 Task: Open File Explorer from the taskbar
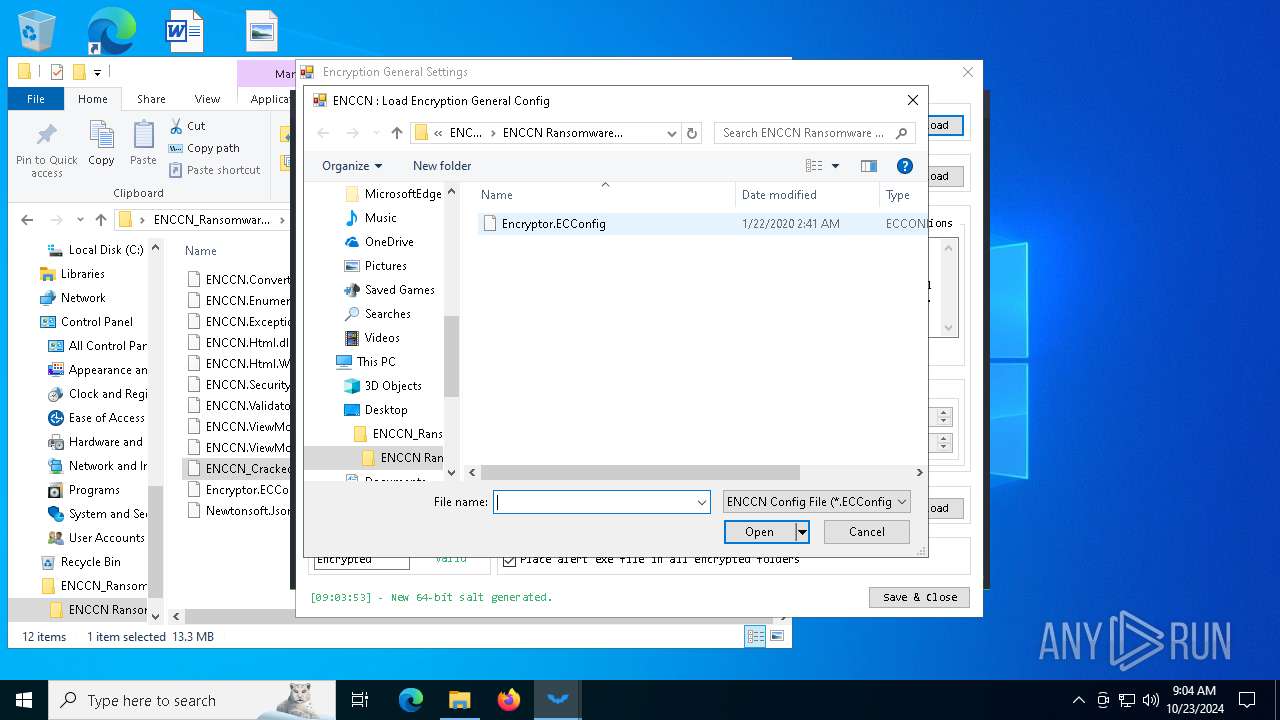[x=459, y=700]
